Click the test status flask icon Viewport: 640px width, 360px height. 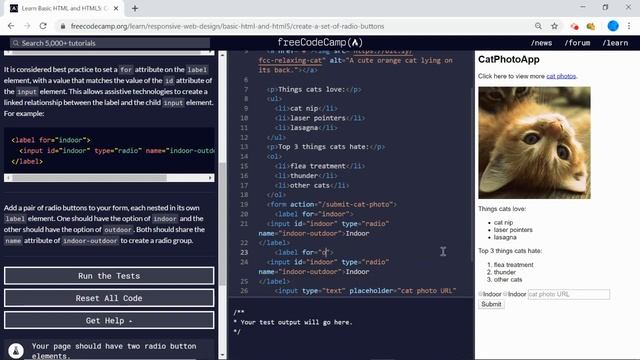pyautogui.click(x=16, y=351)
